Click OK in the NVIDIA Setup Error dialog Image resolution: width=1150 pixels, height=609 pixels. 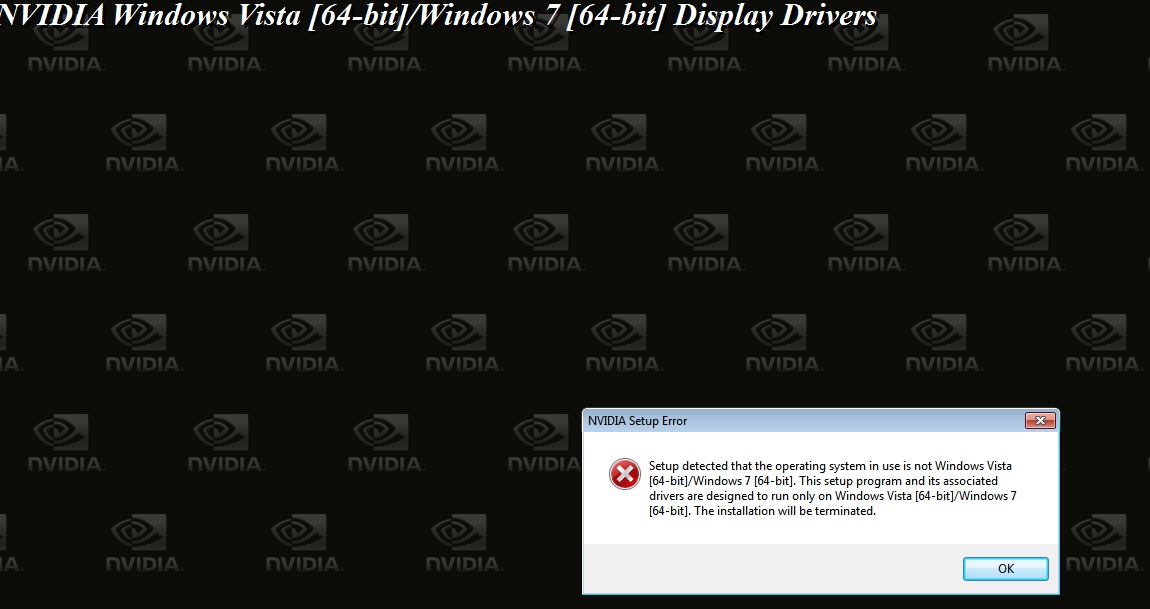pyautogui.click(x=1006, y=569)
